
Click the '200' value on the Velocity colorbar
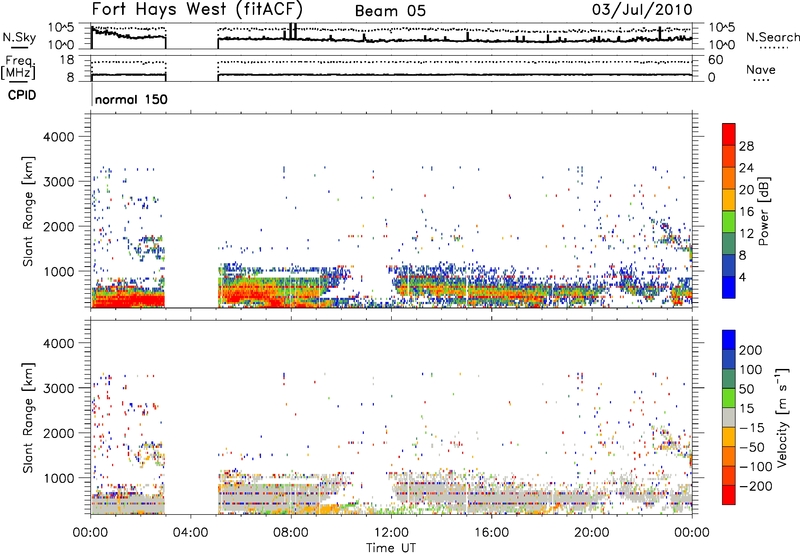point(751,350)
